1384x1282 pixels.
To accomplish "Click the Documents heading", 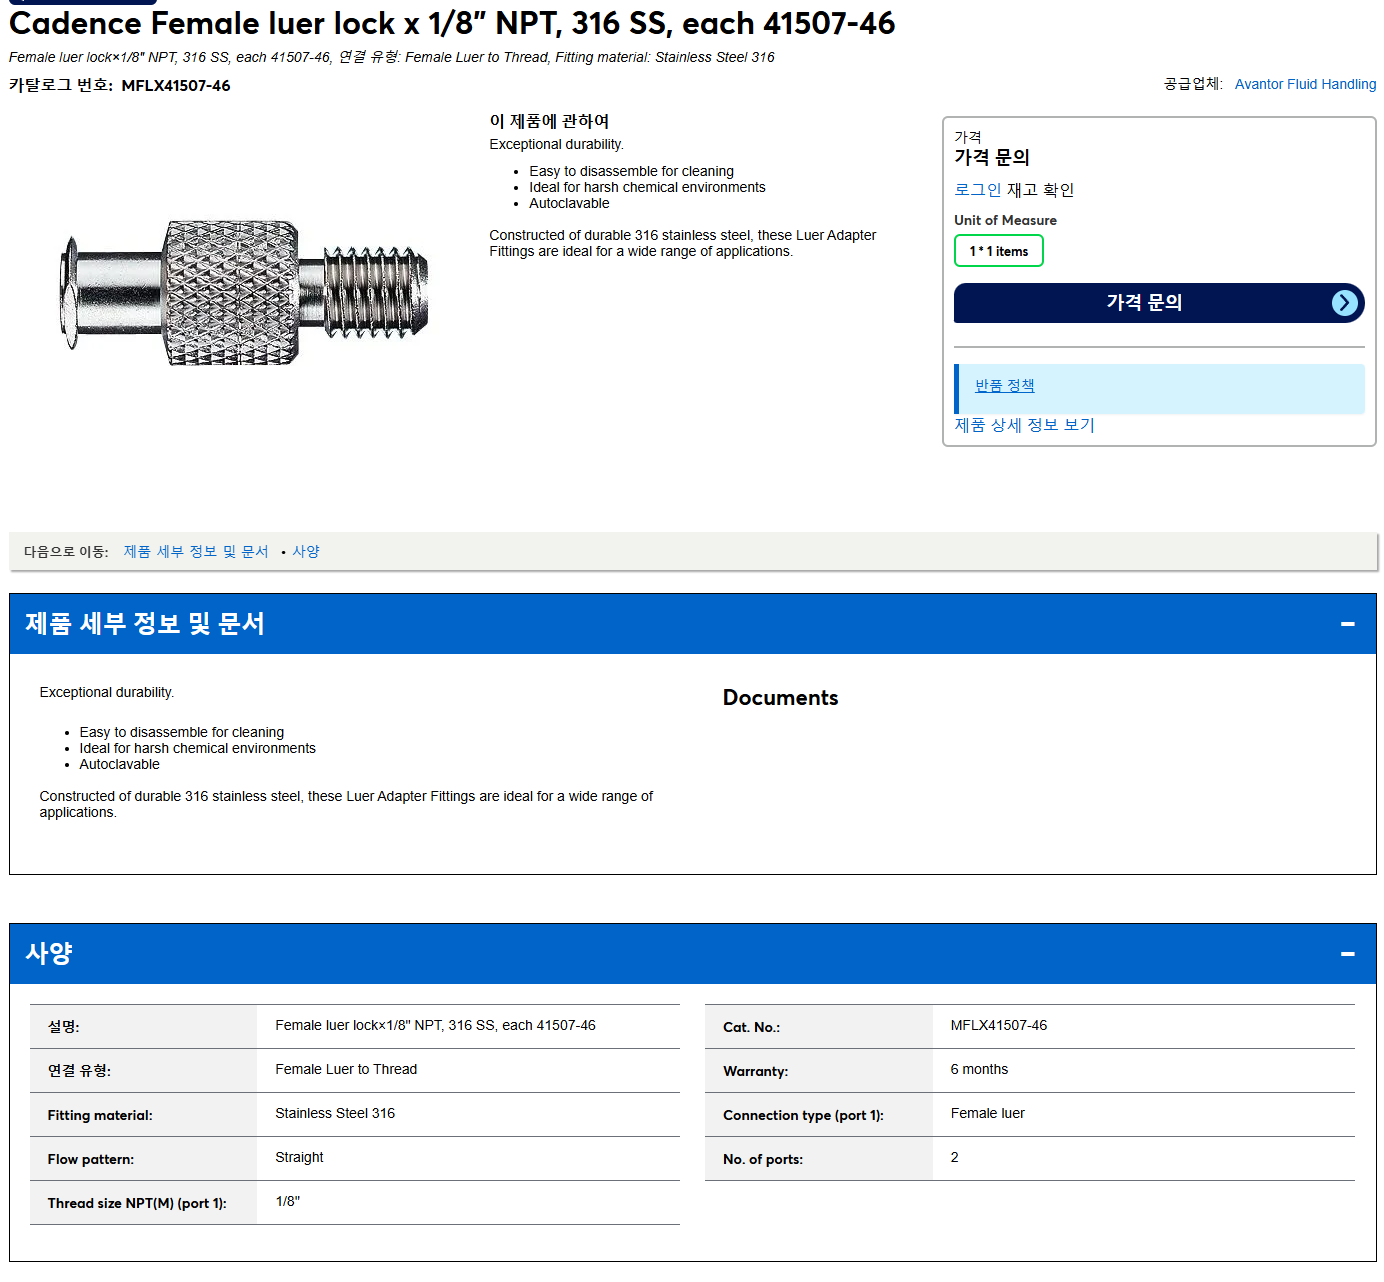I will click(780, 698).
